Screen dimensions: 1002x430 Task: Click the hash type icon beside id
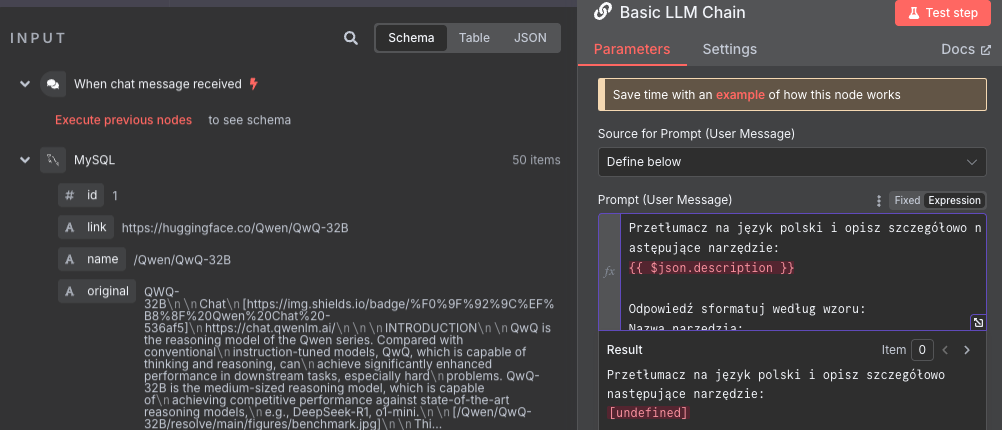click(69, 196)
